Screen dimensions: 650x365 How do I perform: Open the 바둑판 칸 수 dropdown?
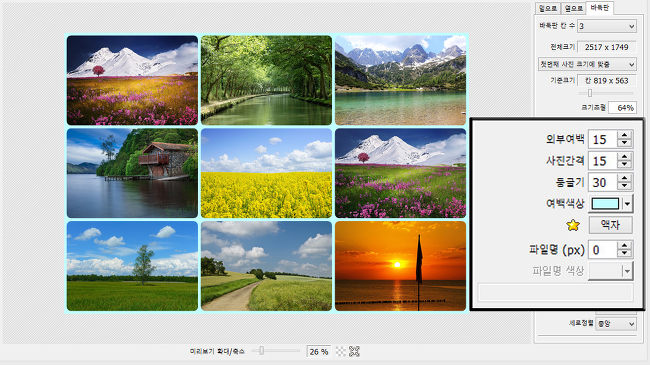607,26
